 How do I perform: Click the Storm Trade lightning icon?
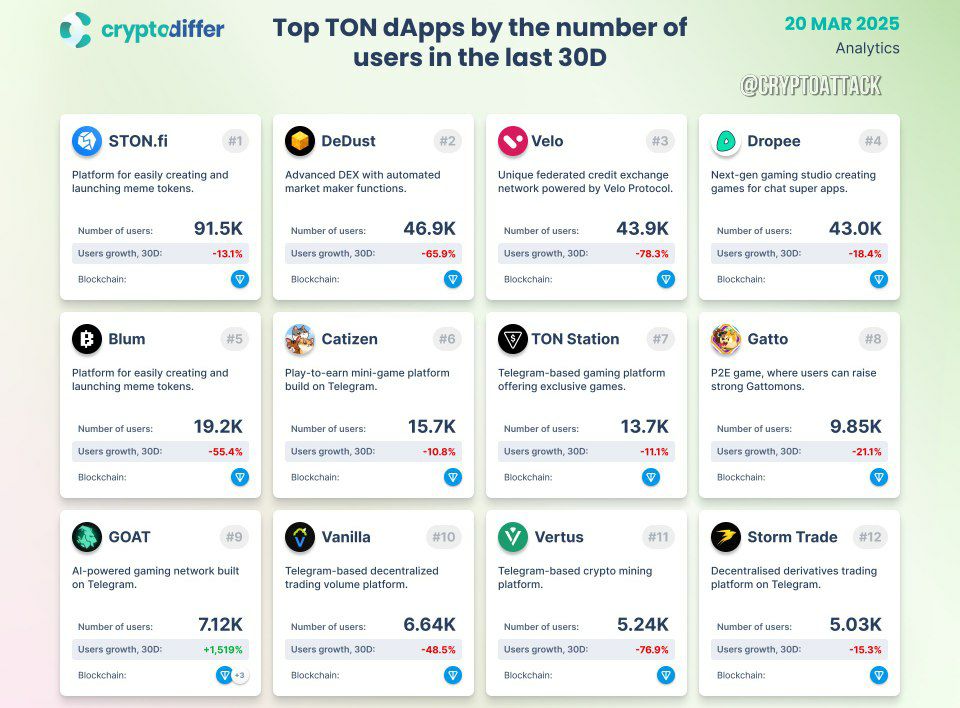(x=726, y=537)
